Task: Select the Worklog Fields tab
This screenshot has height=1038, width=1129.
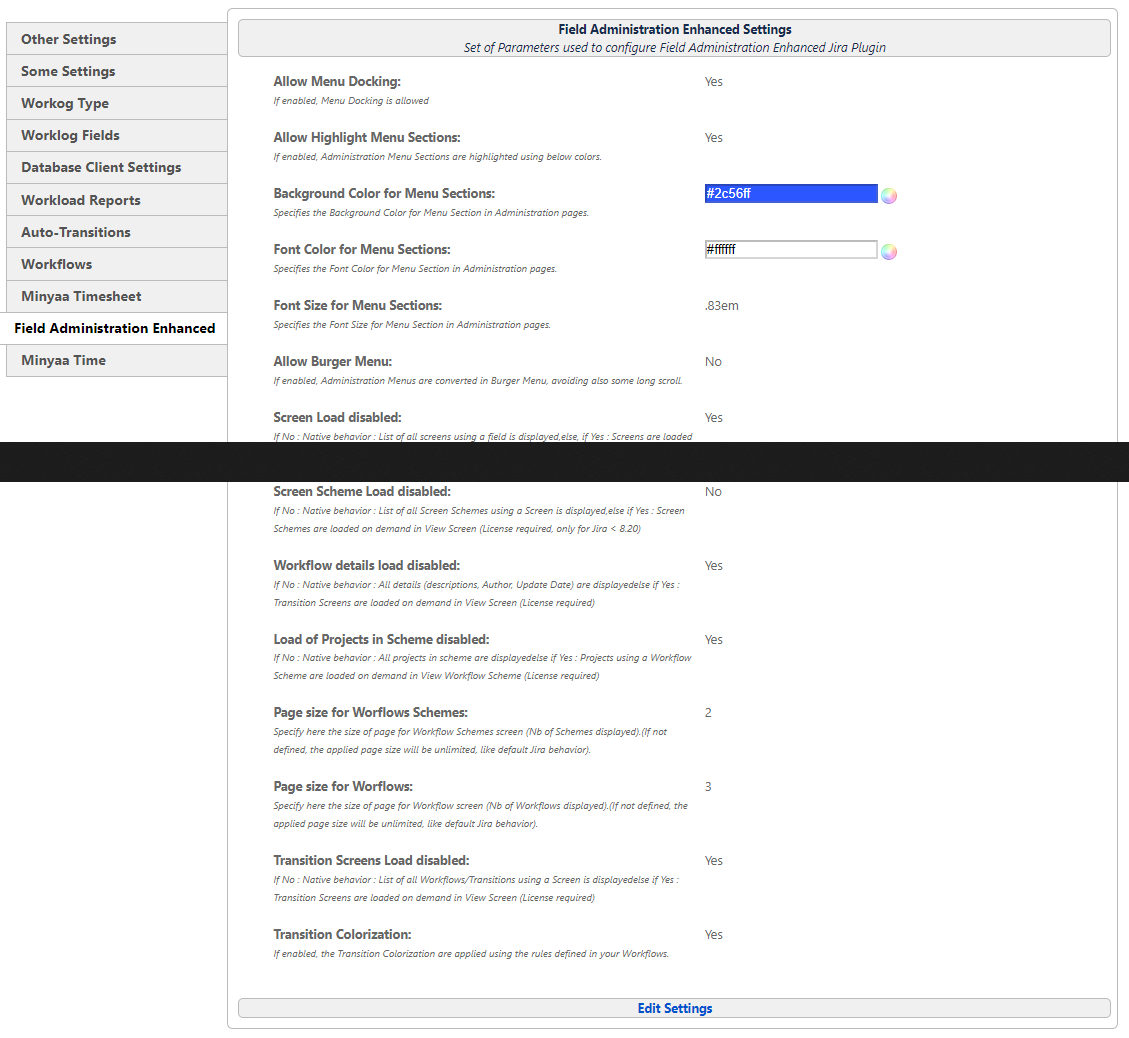Action: (x=117, y=135)
